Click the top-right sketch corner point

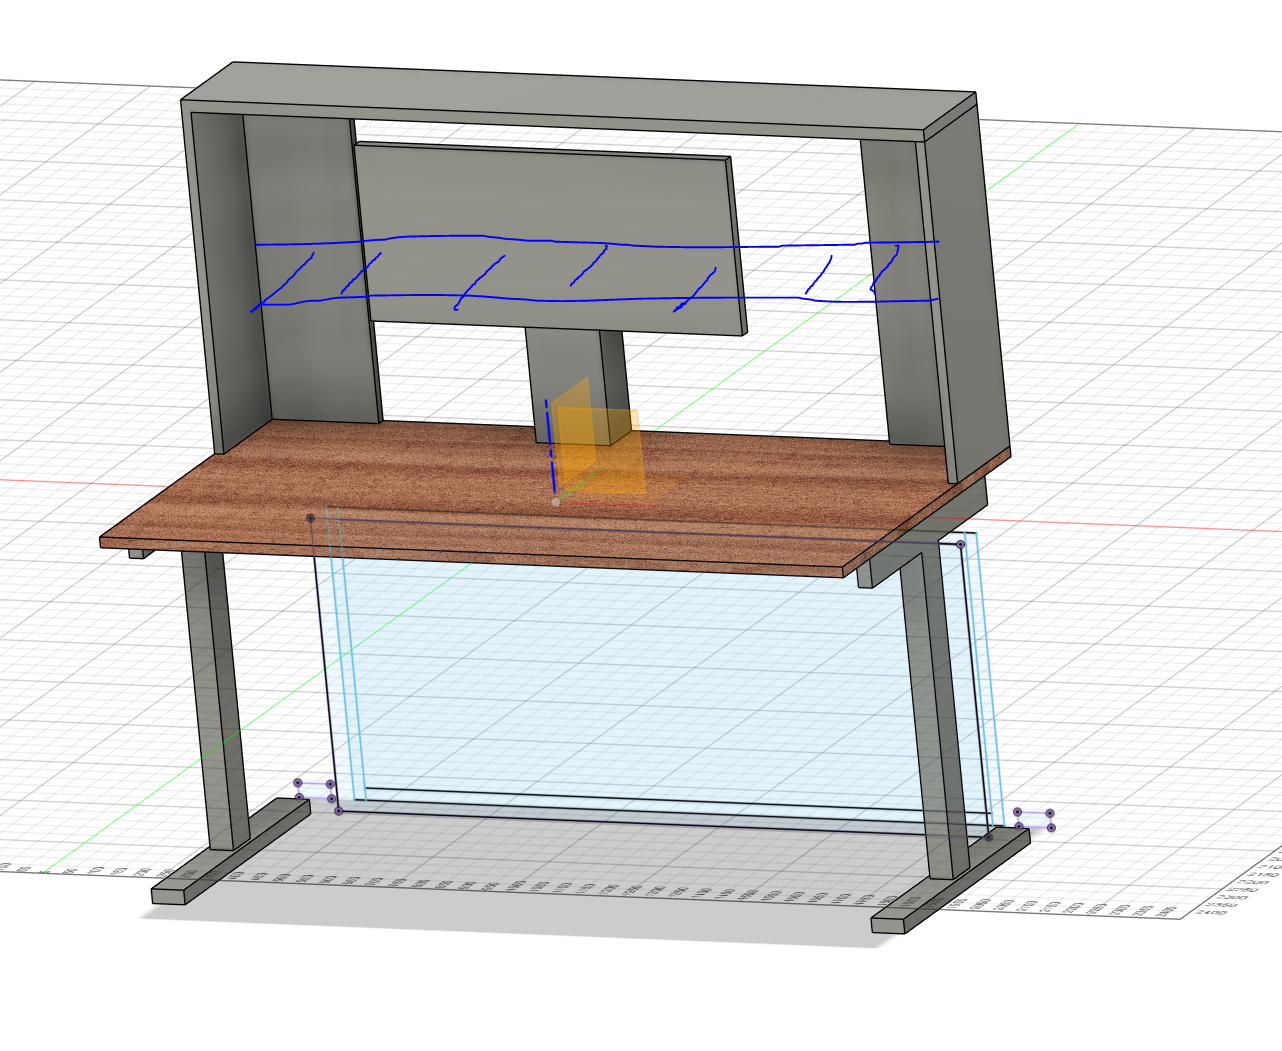point(961,545)
